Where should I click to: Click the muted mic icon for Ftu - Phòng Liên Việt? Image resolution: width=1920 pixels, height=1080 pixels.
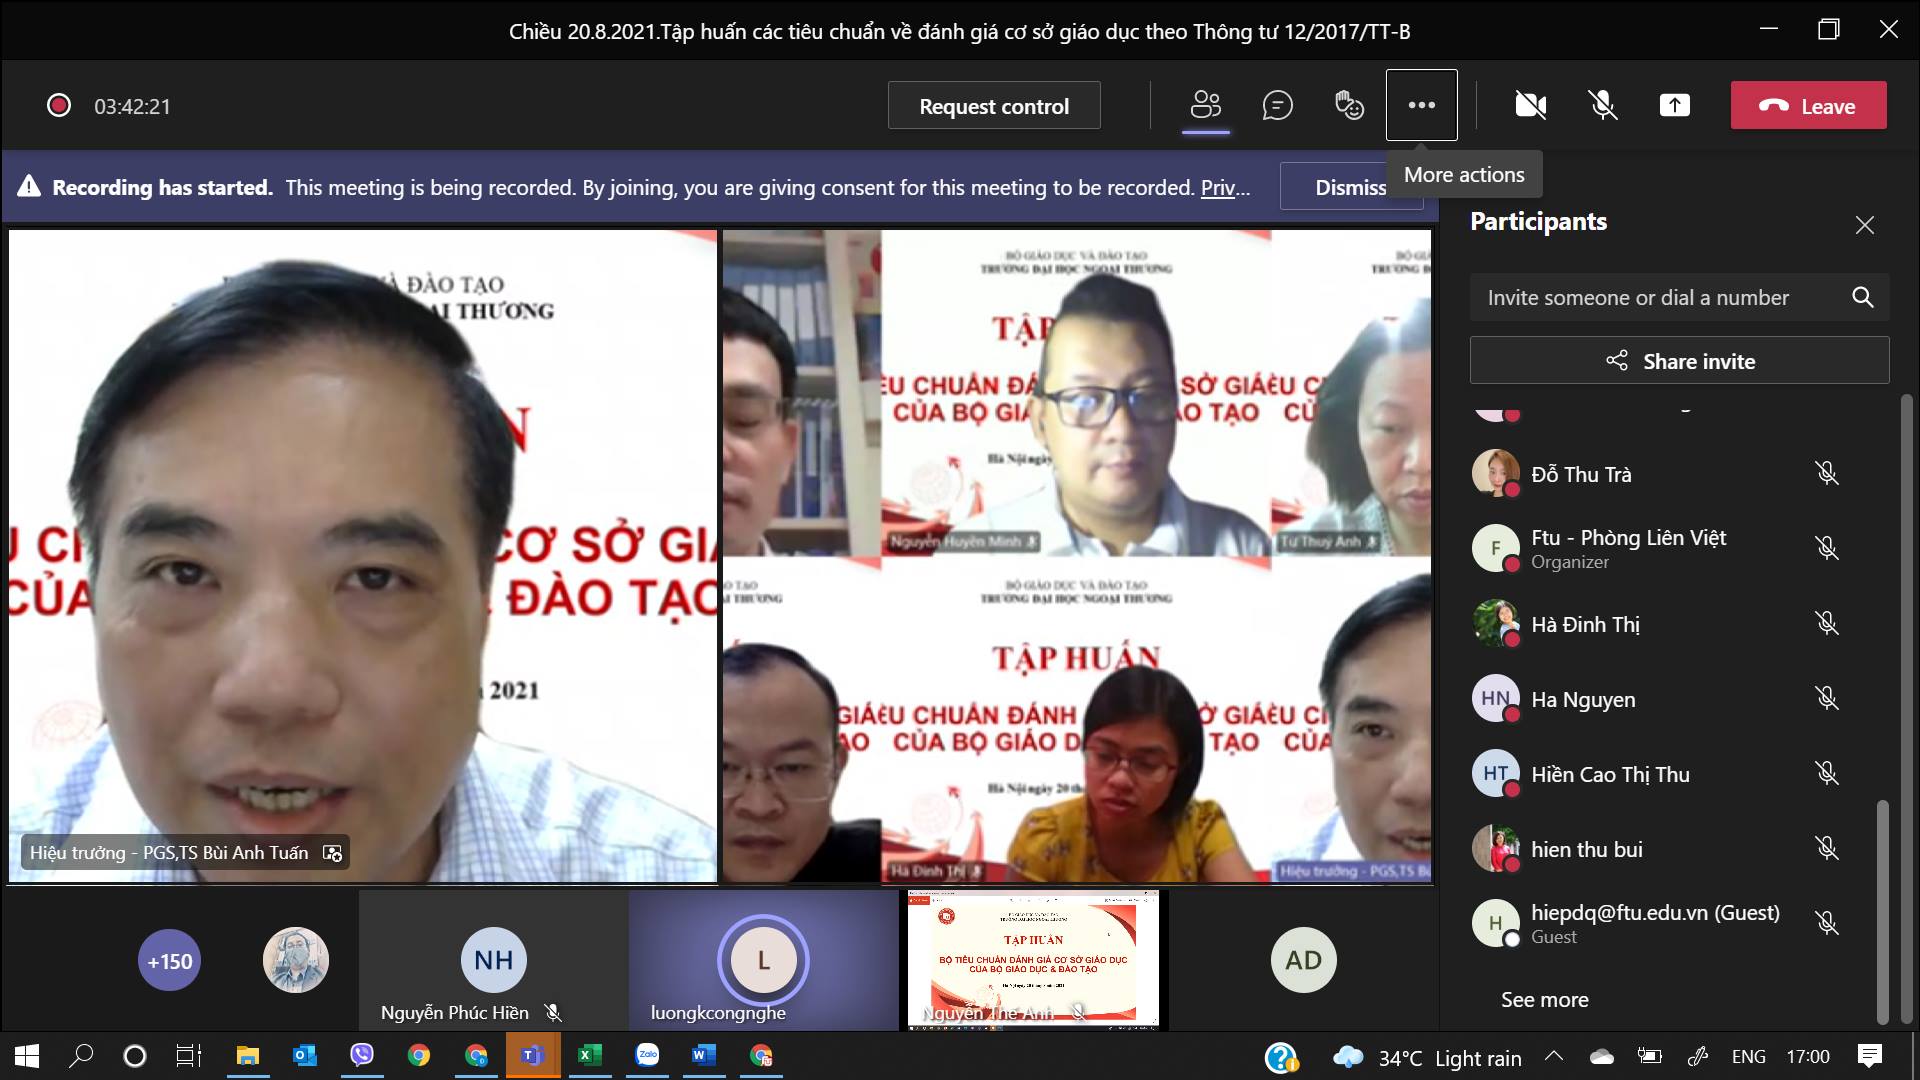[x=1826, y=548]
